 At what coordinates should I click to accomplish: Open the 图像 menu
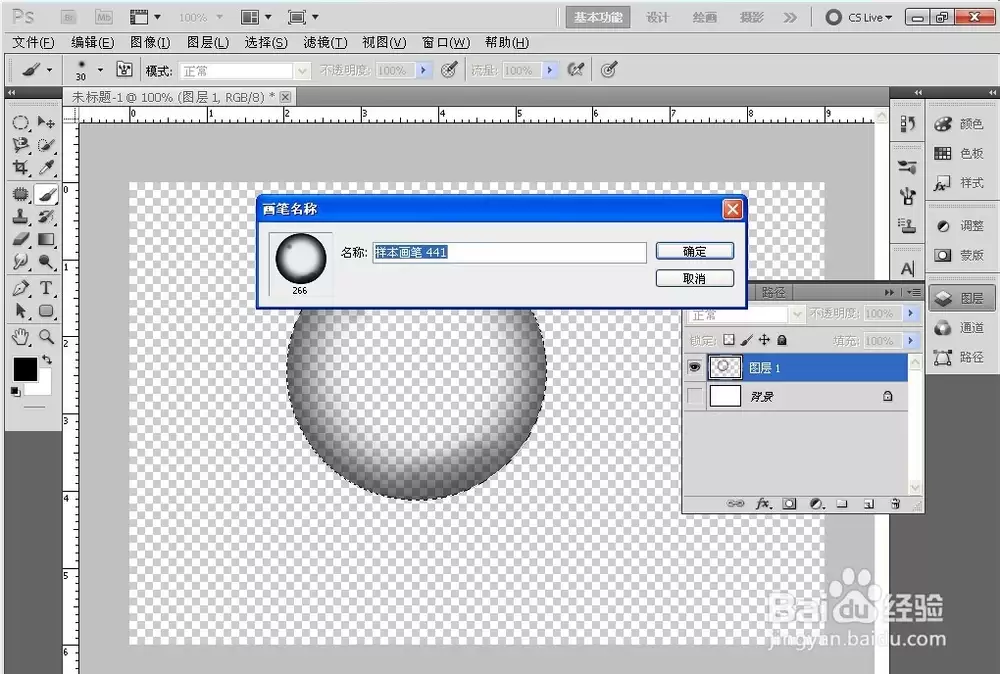(x=150, y=43)
